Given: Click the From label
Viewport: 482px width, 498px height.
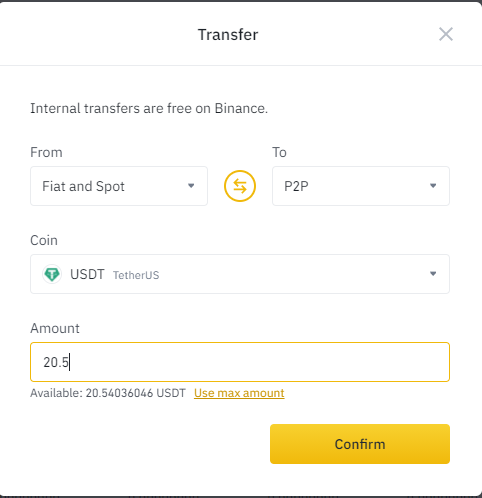Looking at the screenshot, I should point(46,152).
